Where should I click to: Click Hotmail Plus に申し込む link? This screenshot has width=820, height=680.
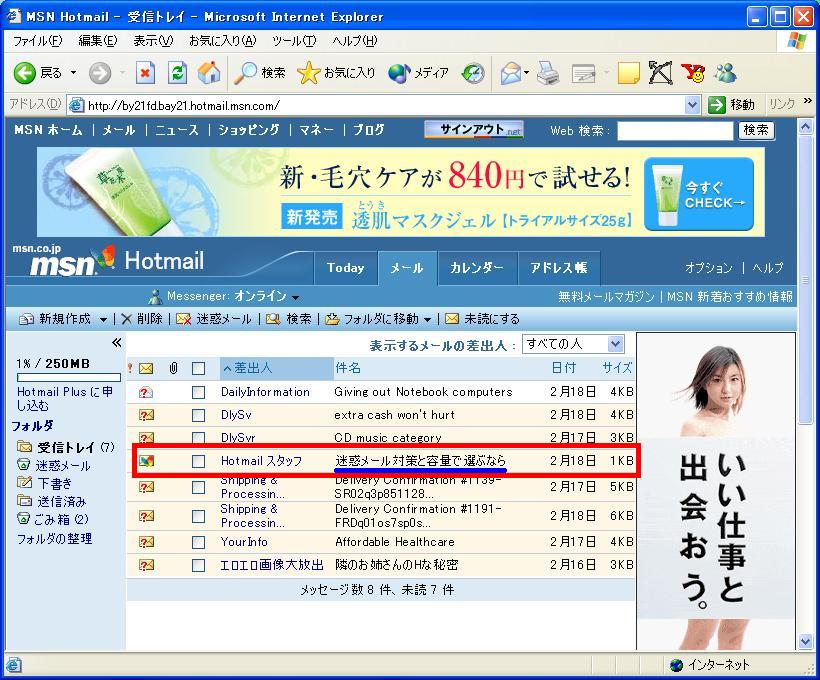[65, 399]
